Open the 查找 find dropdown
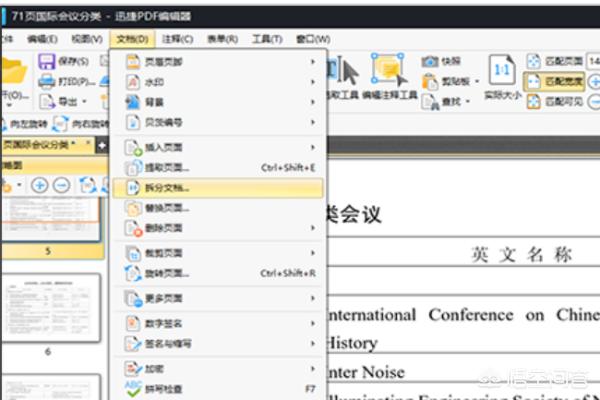Image resolution: width=600 pixels, height=400 pixels. 468,102
